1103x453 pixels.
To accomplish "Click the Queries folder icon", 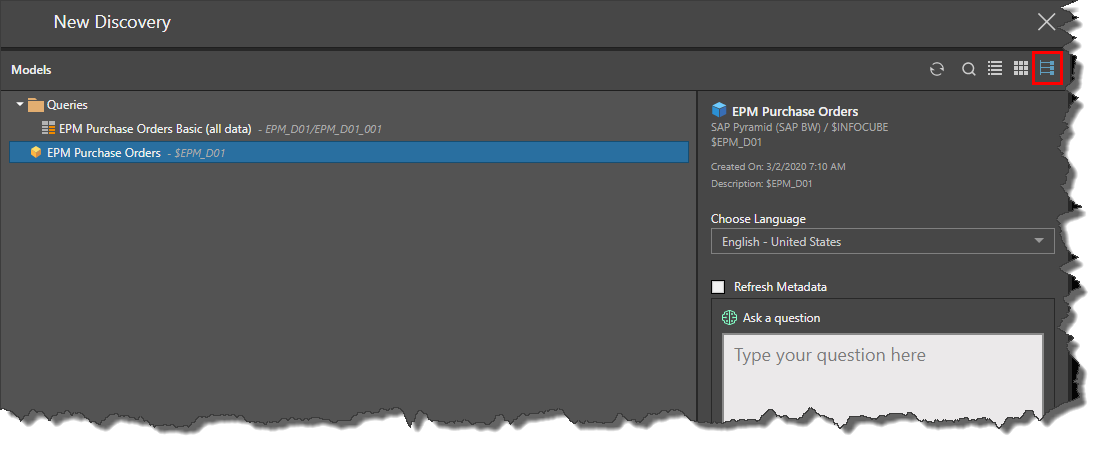I will (36, 106).
